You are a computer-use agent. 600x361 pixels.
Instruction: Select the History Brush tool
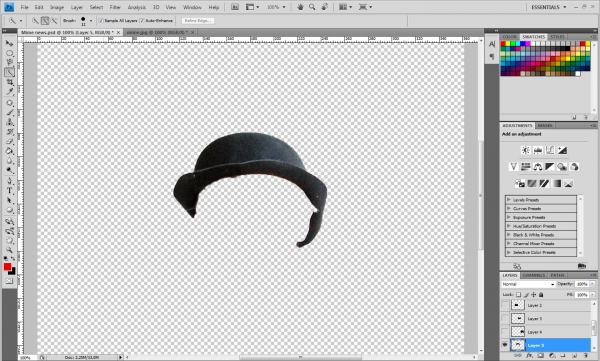pos(10,132)
